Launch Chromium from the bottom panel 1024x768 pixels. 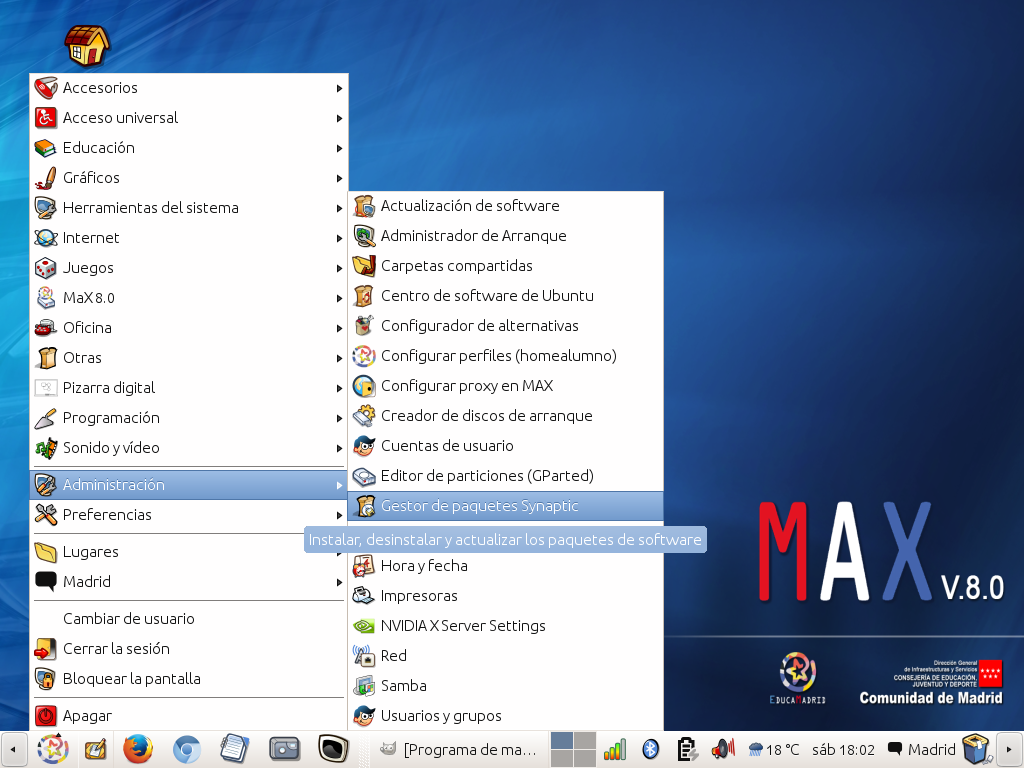click(186, 748)
